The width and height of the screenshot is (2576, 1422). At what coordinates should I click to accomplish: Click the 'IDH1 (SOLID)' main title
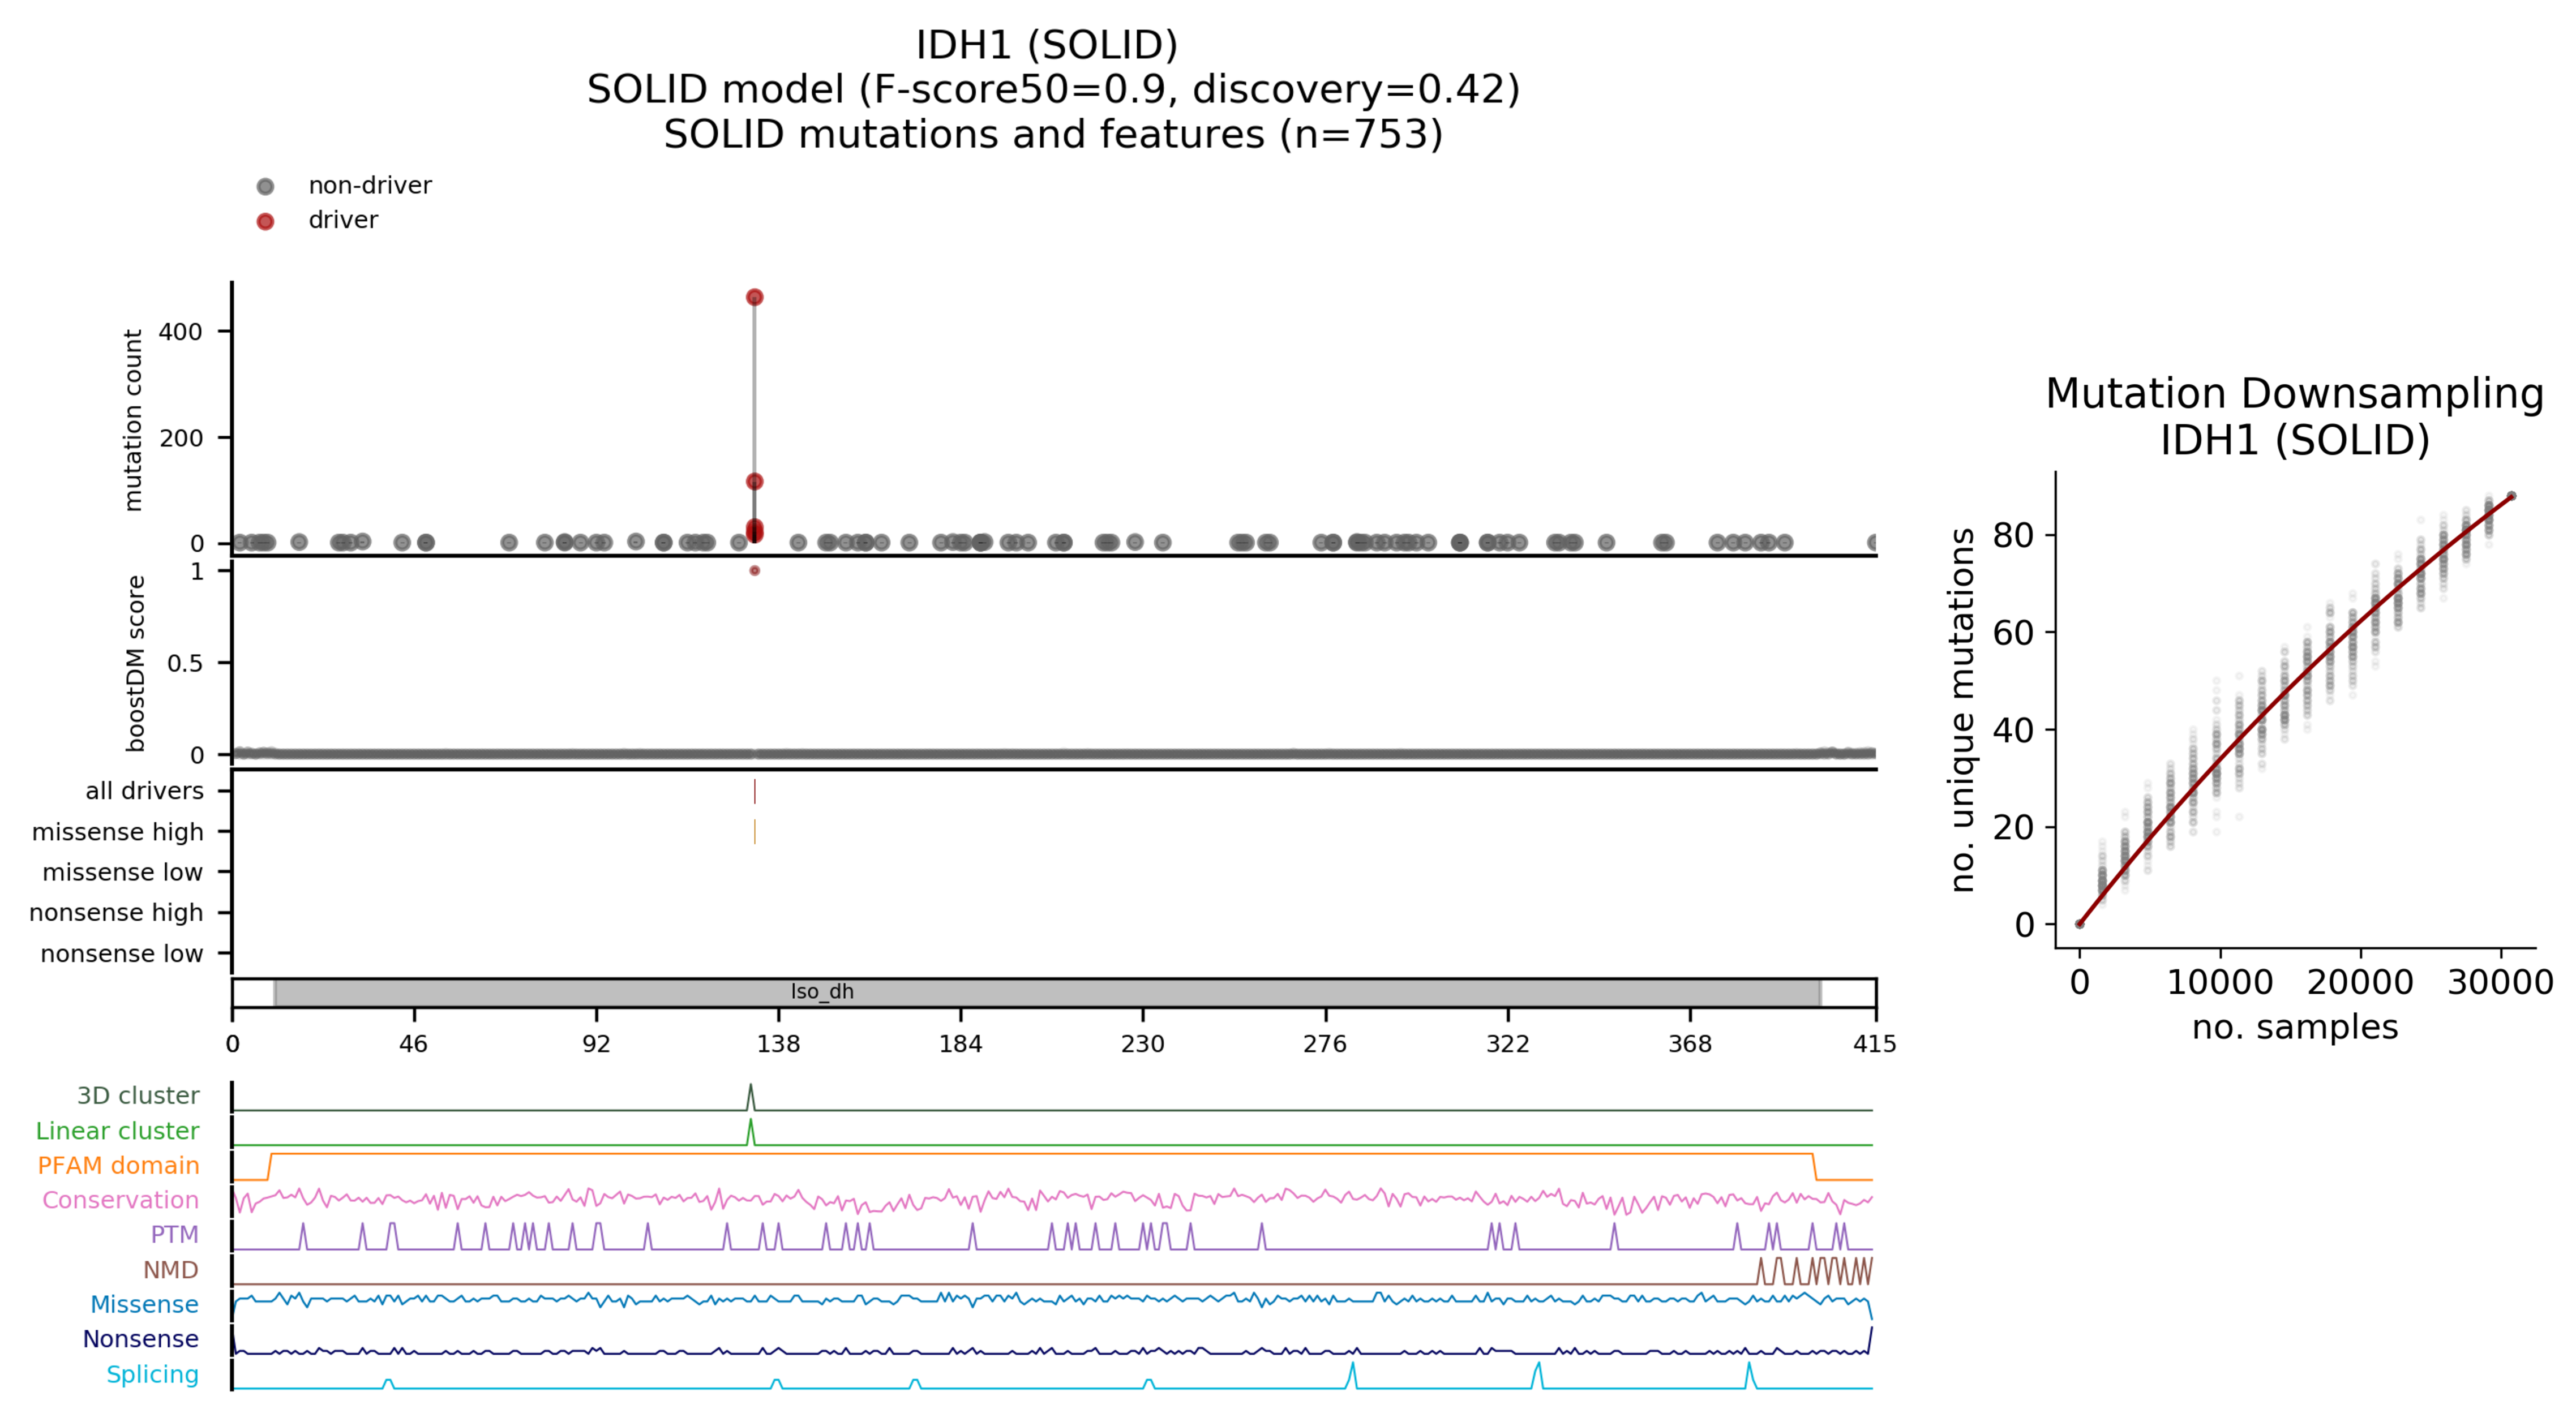[x=1047, y=45]
